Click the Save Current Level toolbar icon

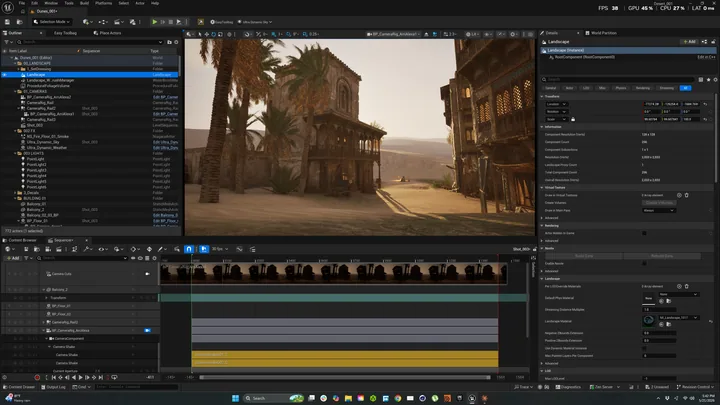coord(7,22)
